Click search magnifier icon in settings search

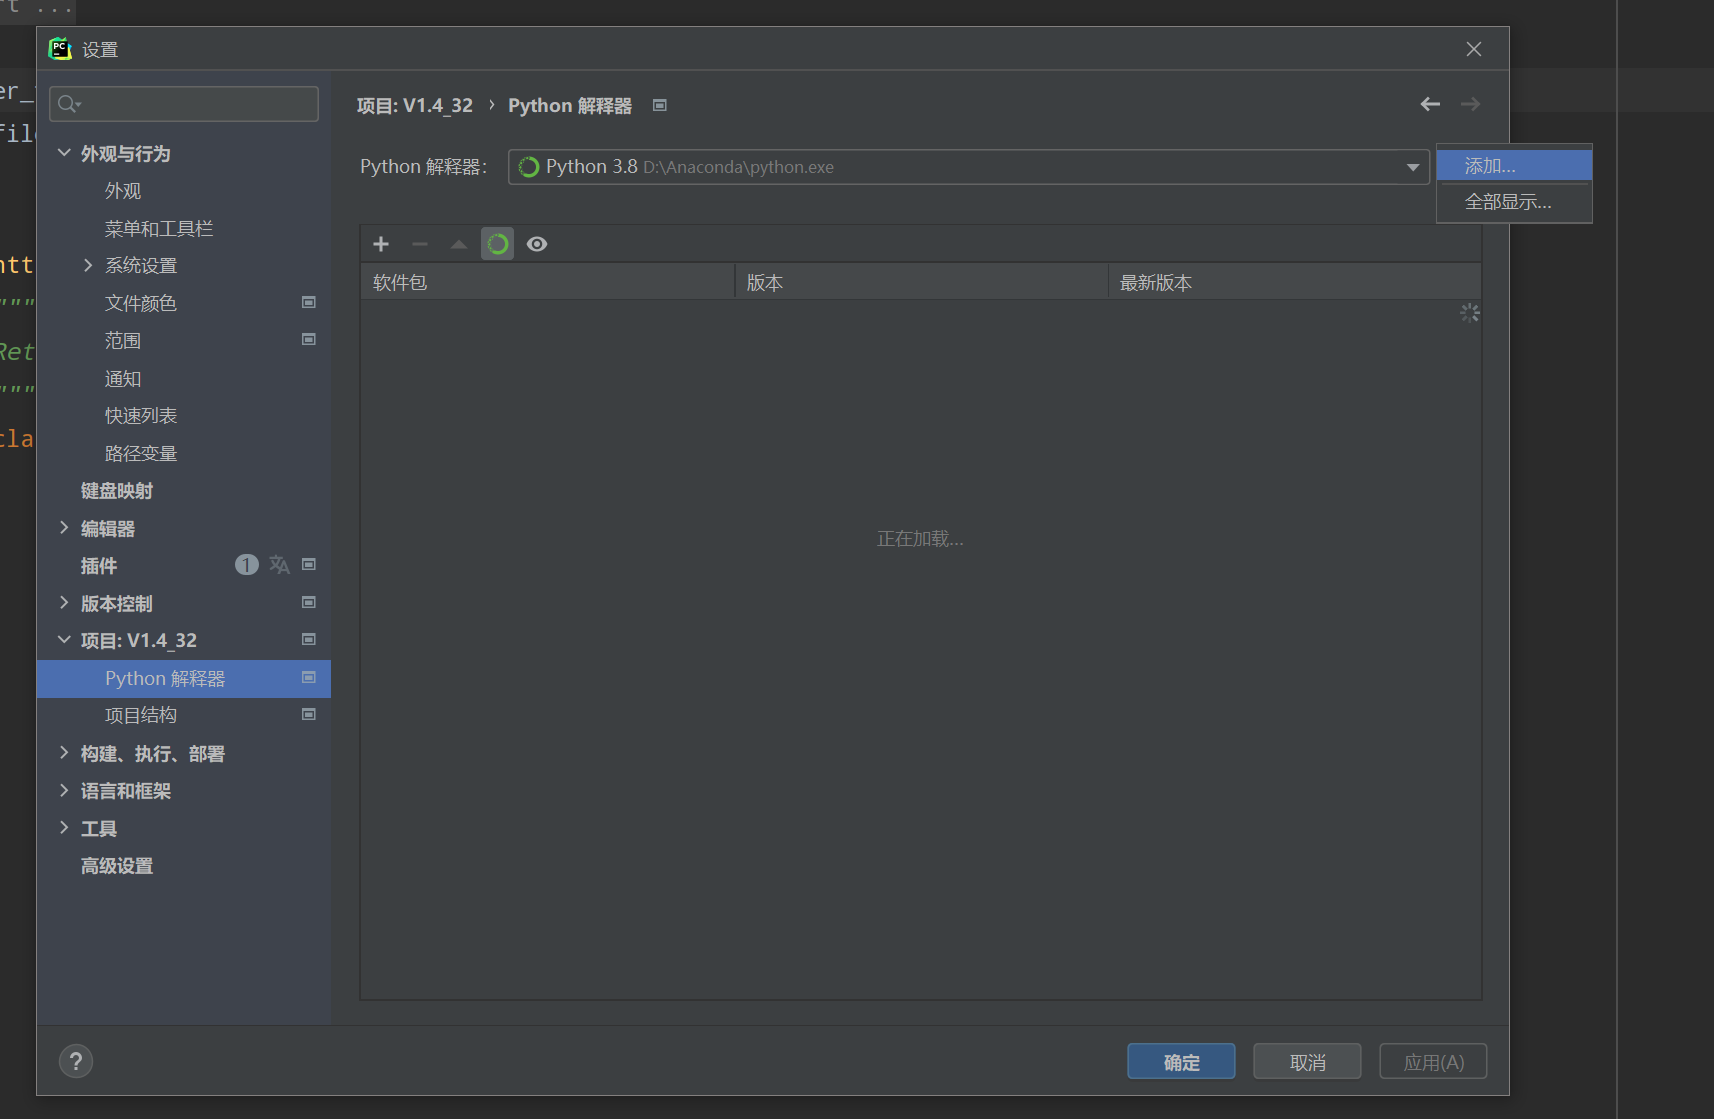68,104
